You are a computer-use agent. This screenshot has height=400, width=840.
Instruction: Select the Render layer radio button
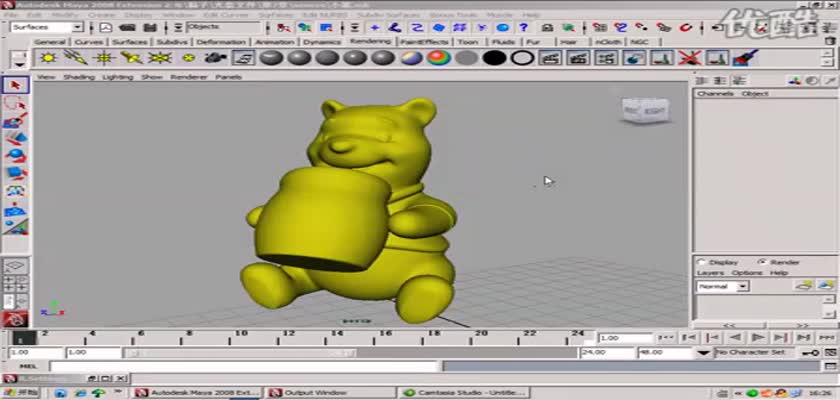[762, 262]
